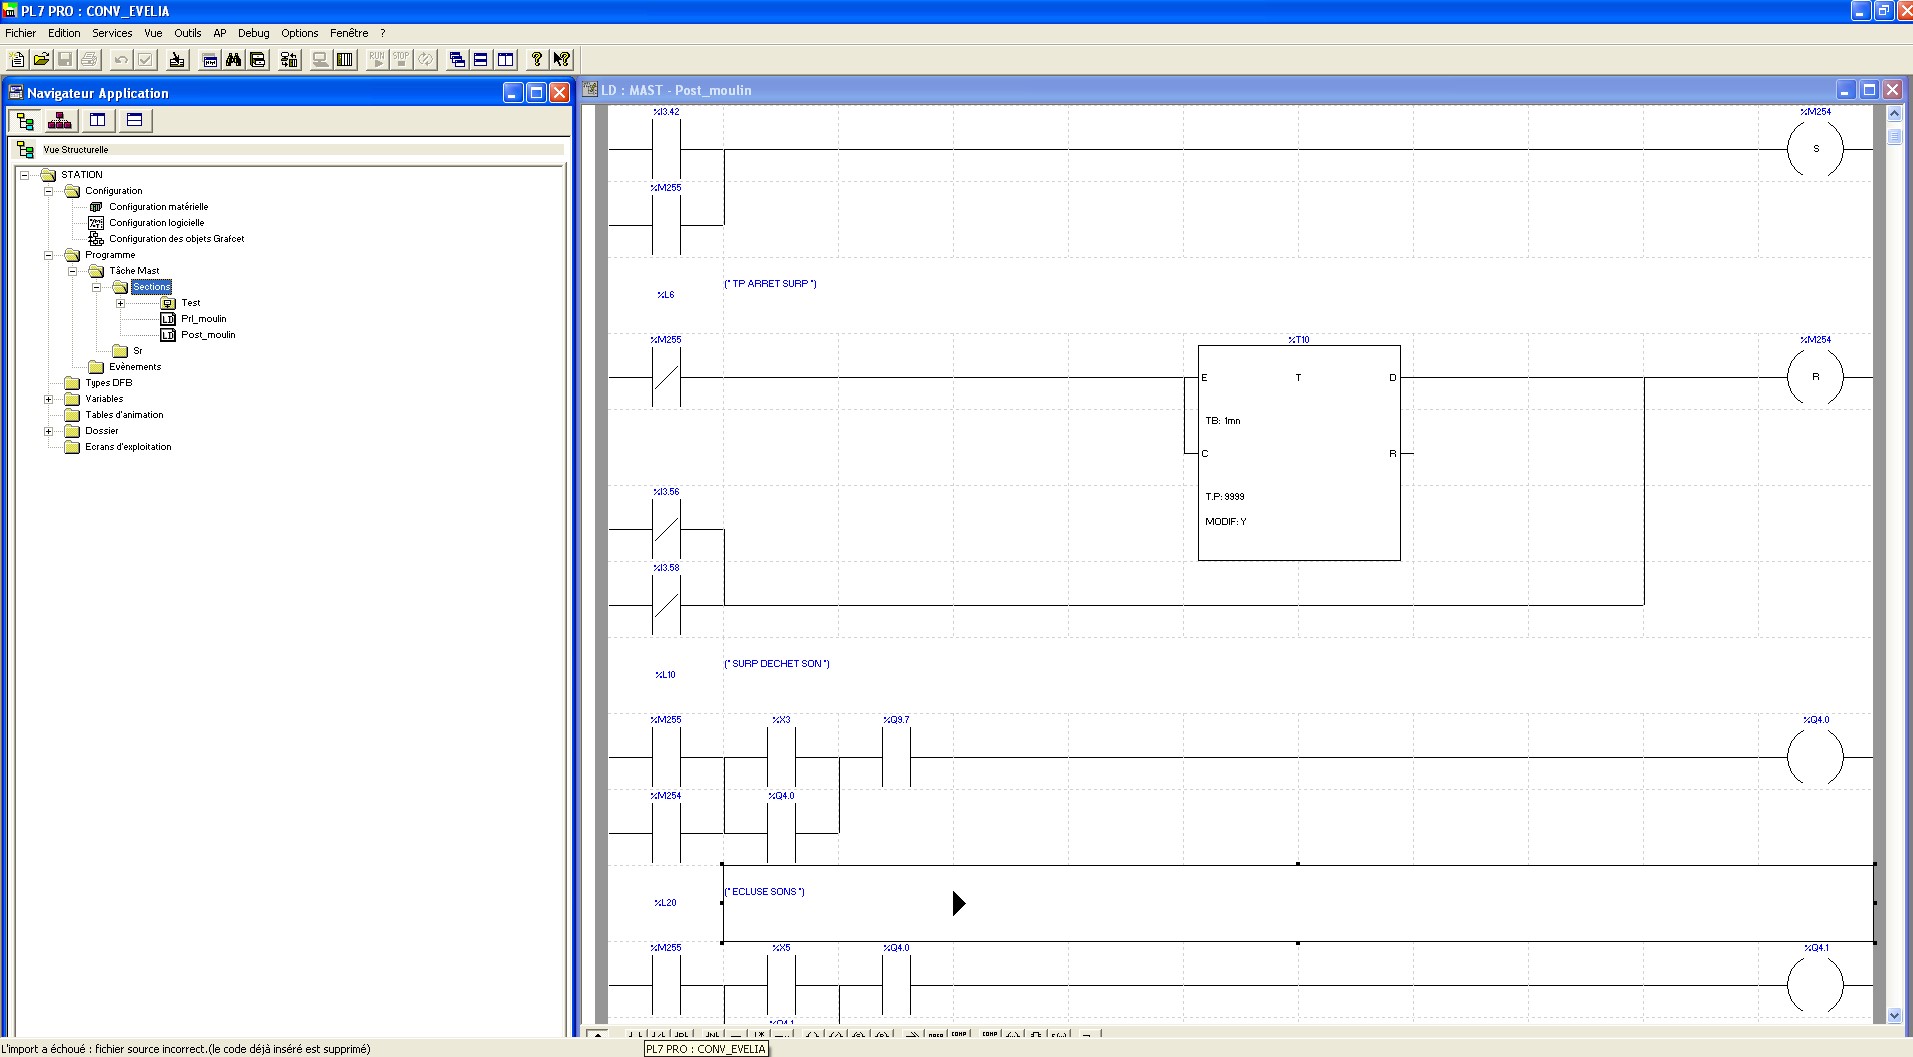Click the New application toolbar icon
This screenshot has width=1913, height=1057.
click(17, 60)
